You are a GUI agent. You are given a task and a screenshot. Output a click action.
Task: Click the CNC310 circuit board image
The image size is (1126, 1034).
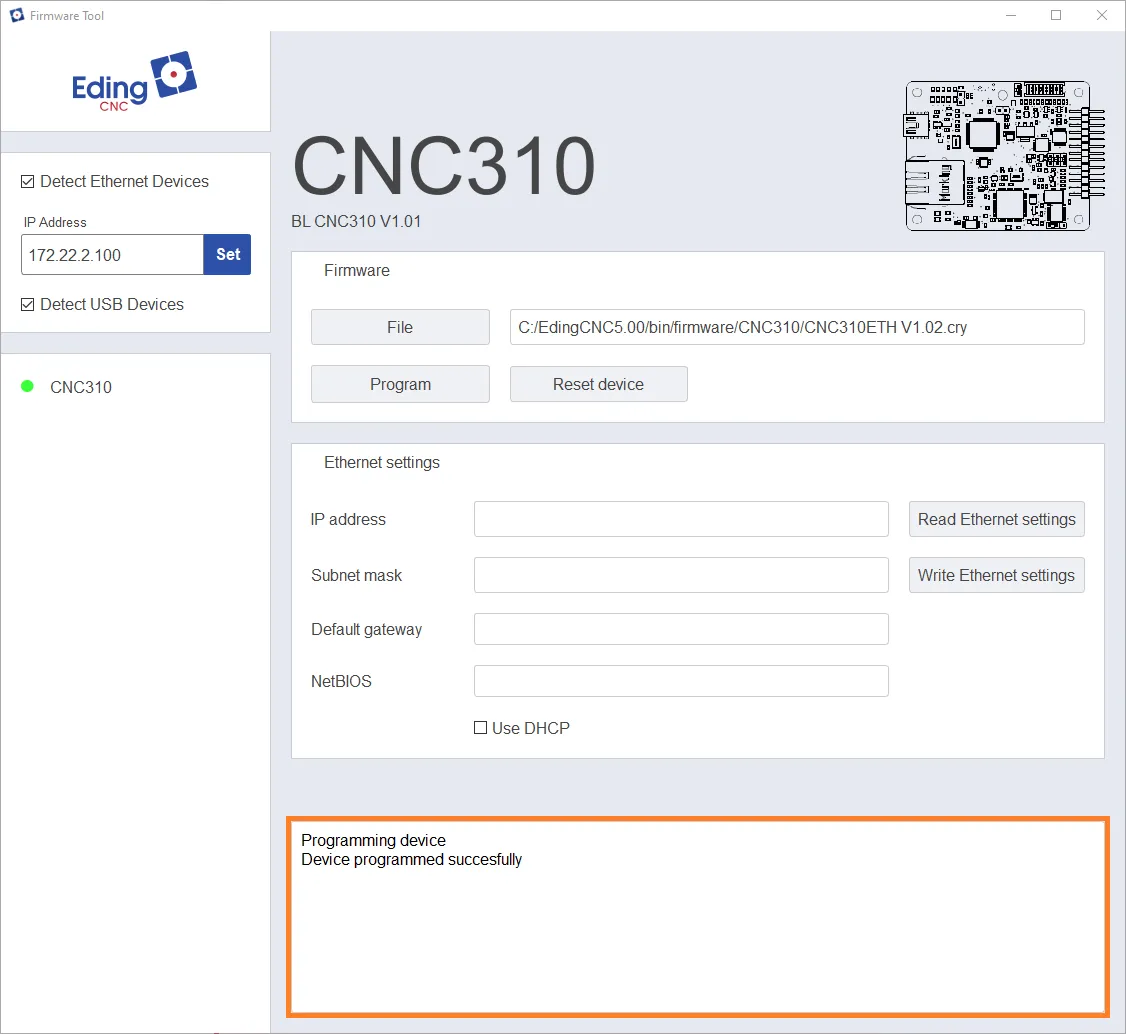[1004, 156]
